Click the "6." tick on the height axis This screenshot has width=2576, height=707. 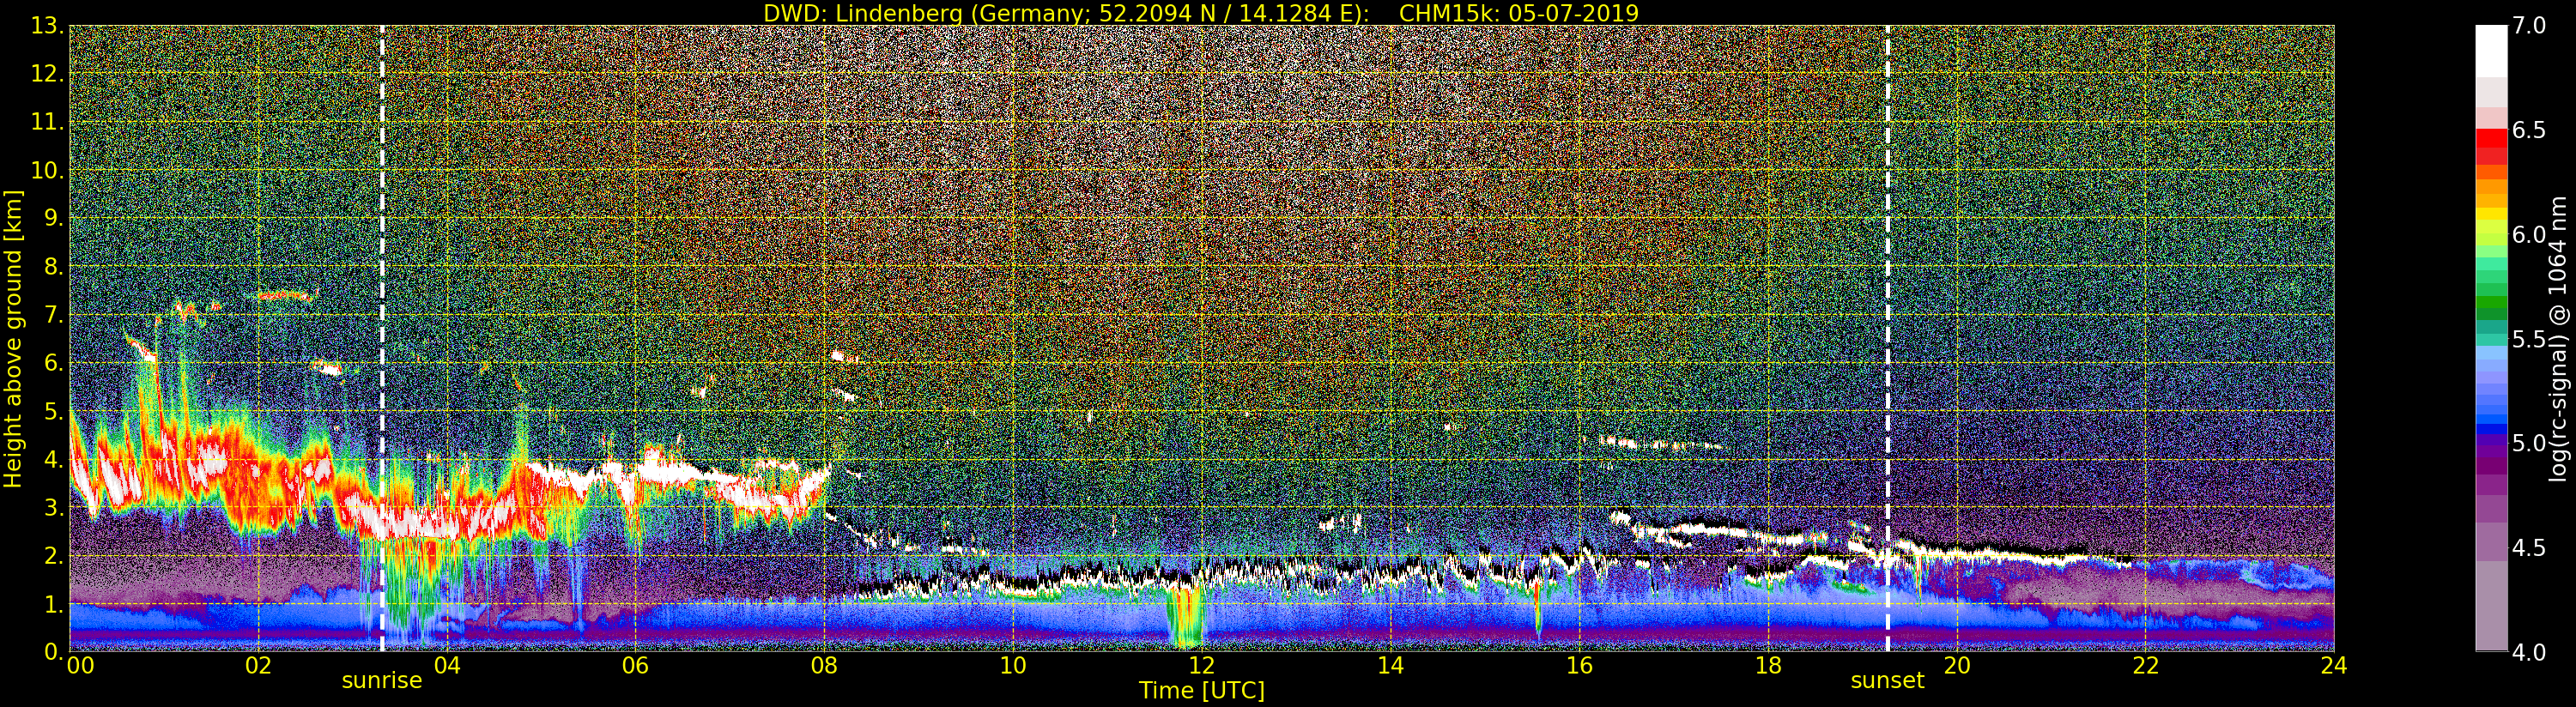tap(54, 363)
